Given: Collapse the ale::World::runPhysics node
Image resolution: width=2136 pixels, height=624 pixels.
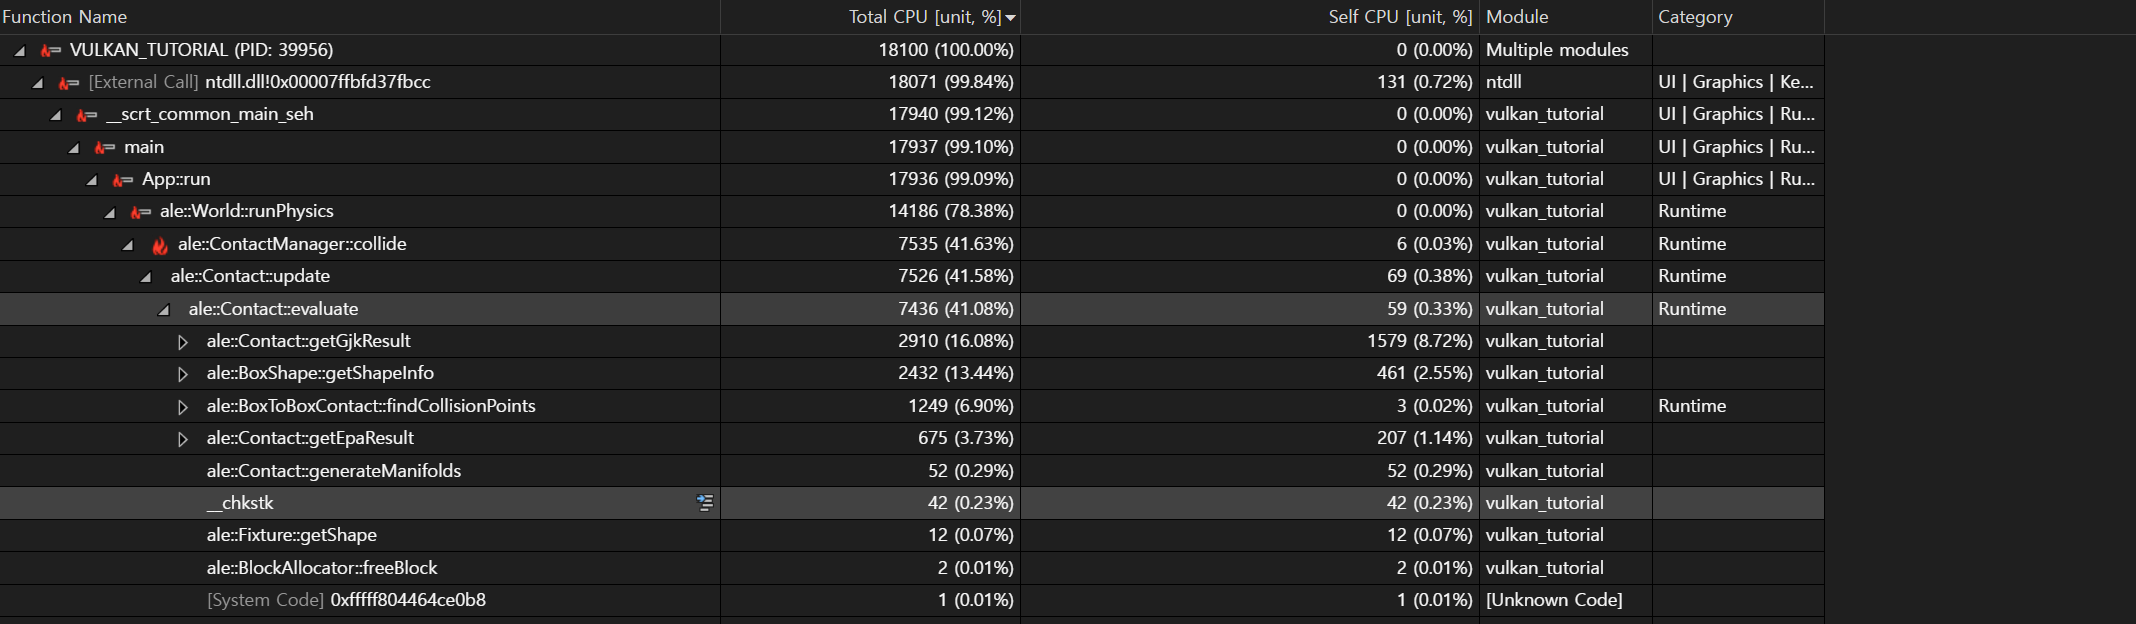Looking at the screenshot, I should [110, 212].
